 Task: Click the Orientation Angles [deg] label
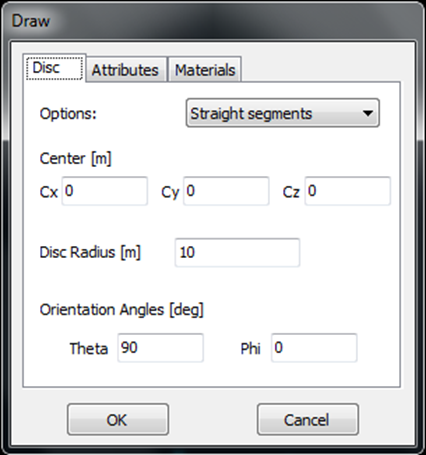point(122,310)
